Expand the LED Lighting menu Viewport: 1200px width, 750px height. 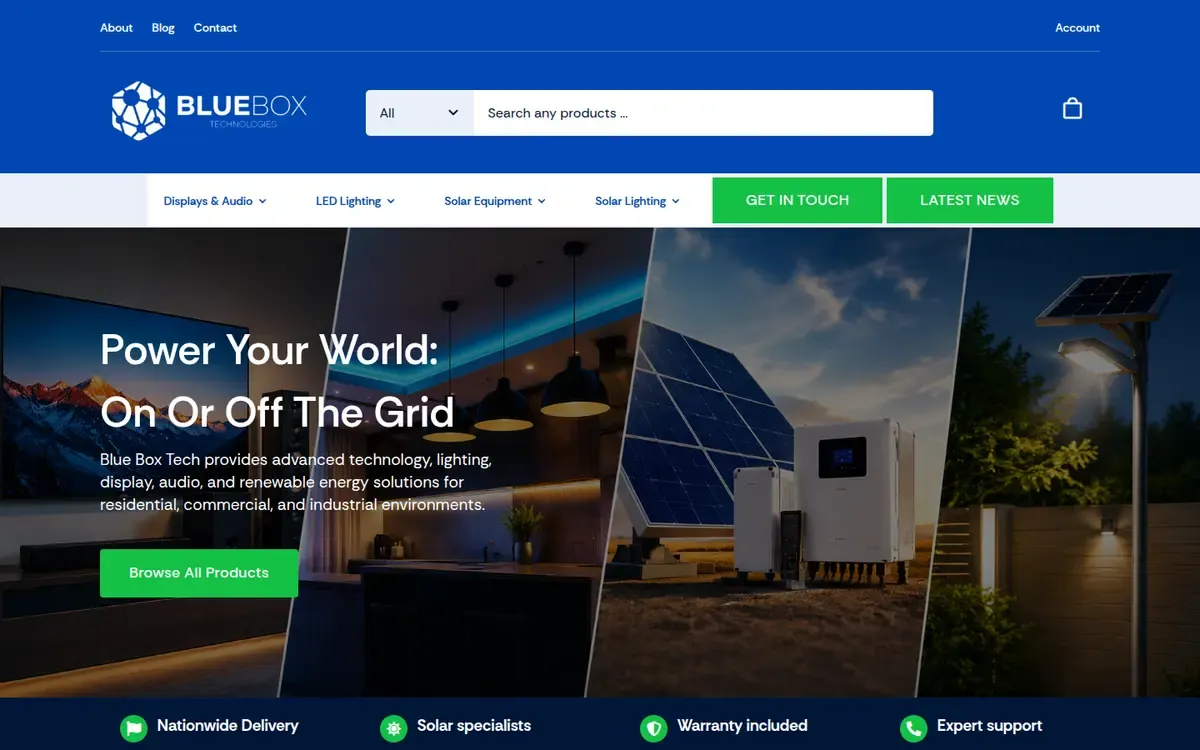coord(355,201)
